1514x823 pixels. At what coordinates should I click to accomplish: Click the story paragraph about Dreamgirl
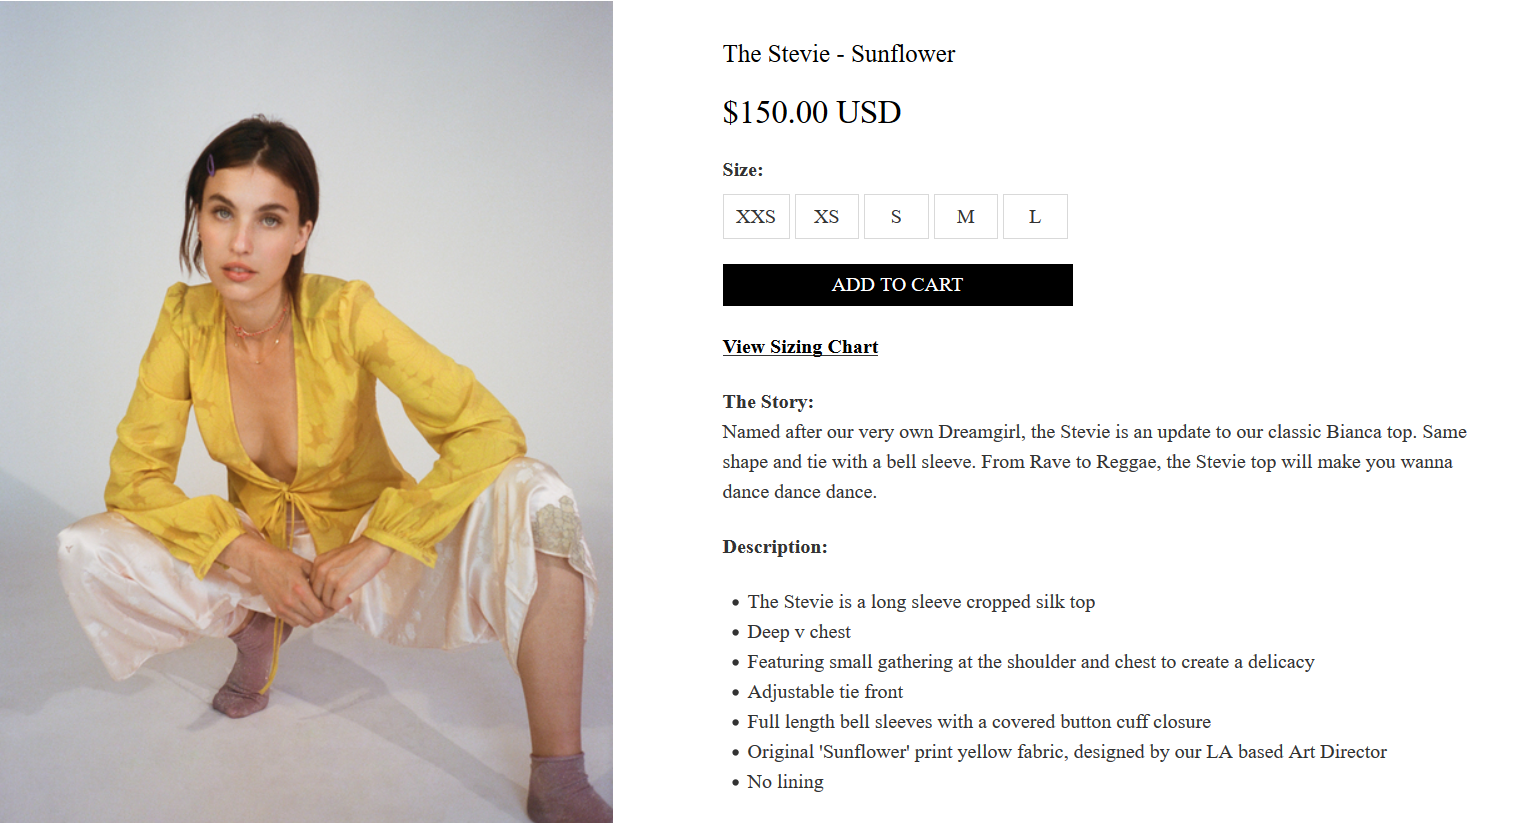coord(1095,462)
